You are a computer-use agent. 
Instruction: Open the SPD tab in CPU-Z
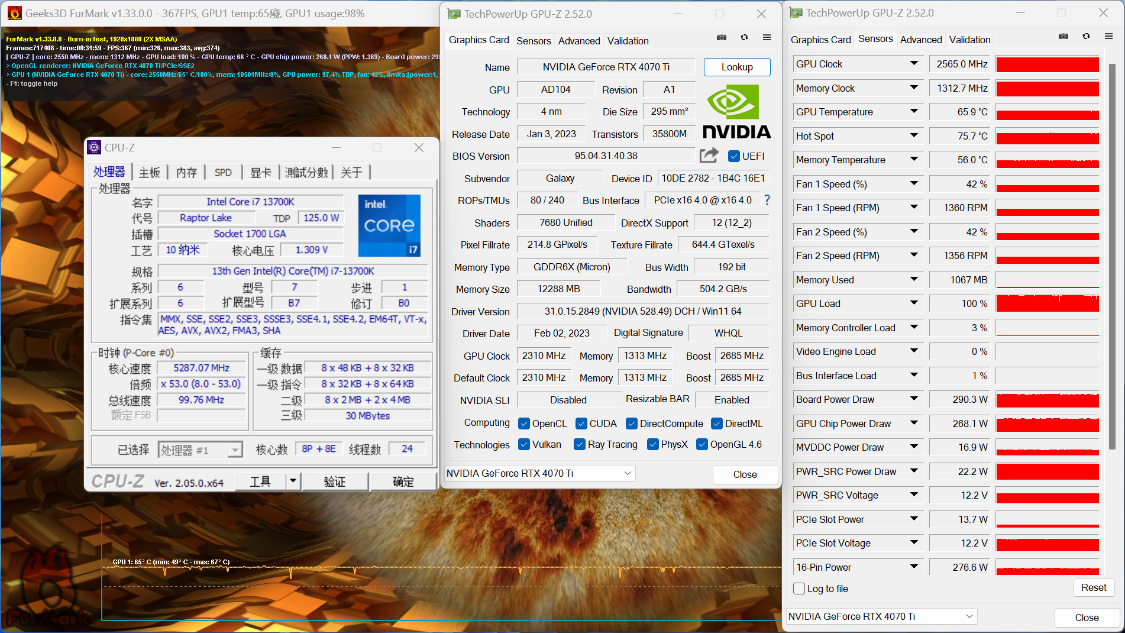223,172
